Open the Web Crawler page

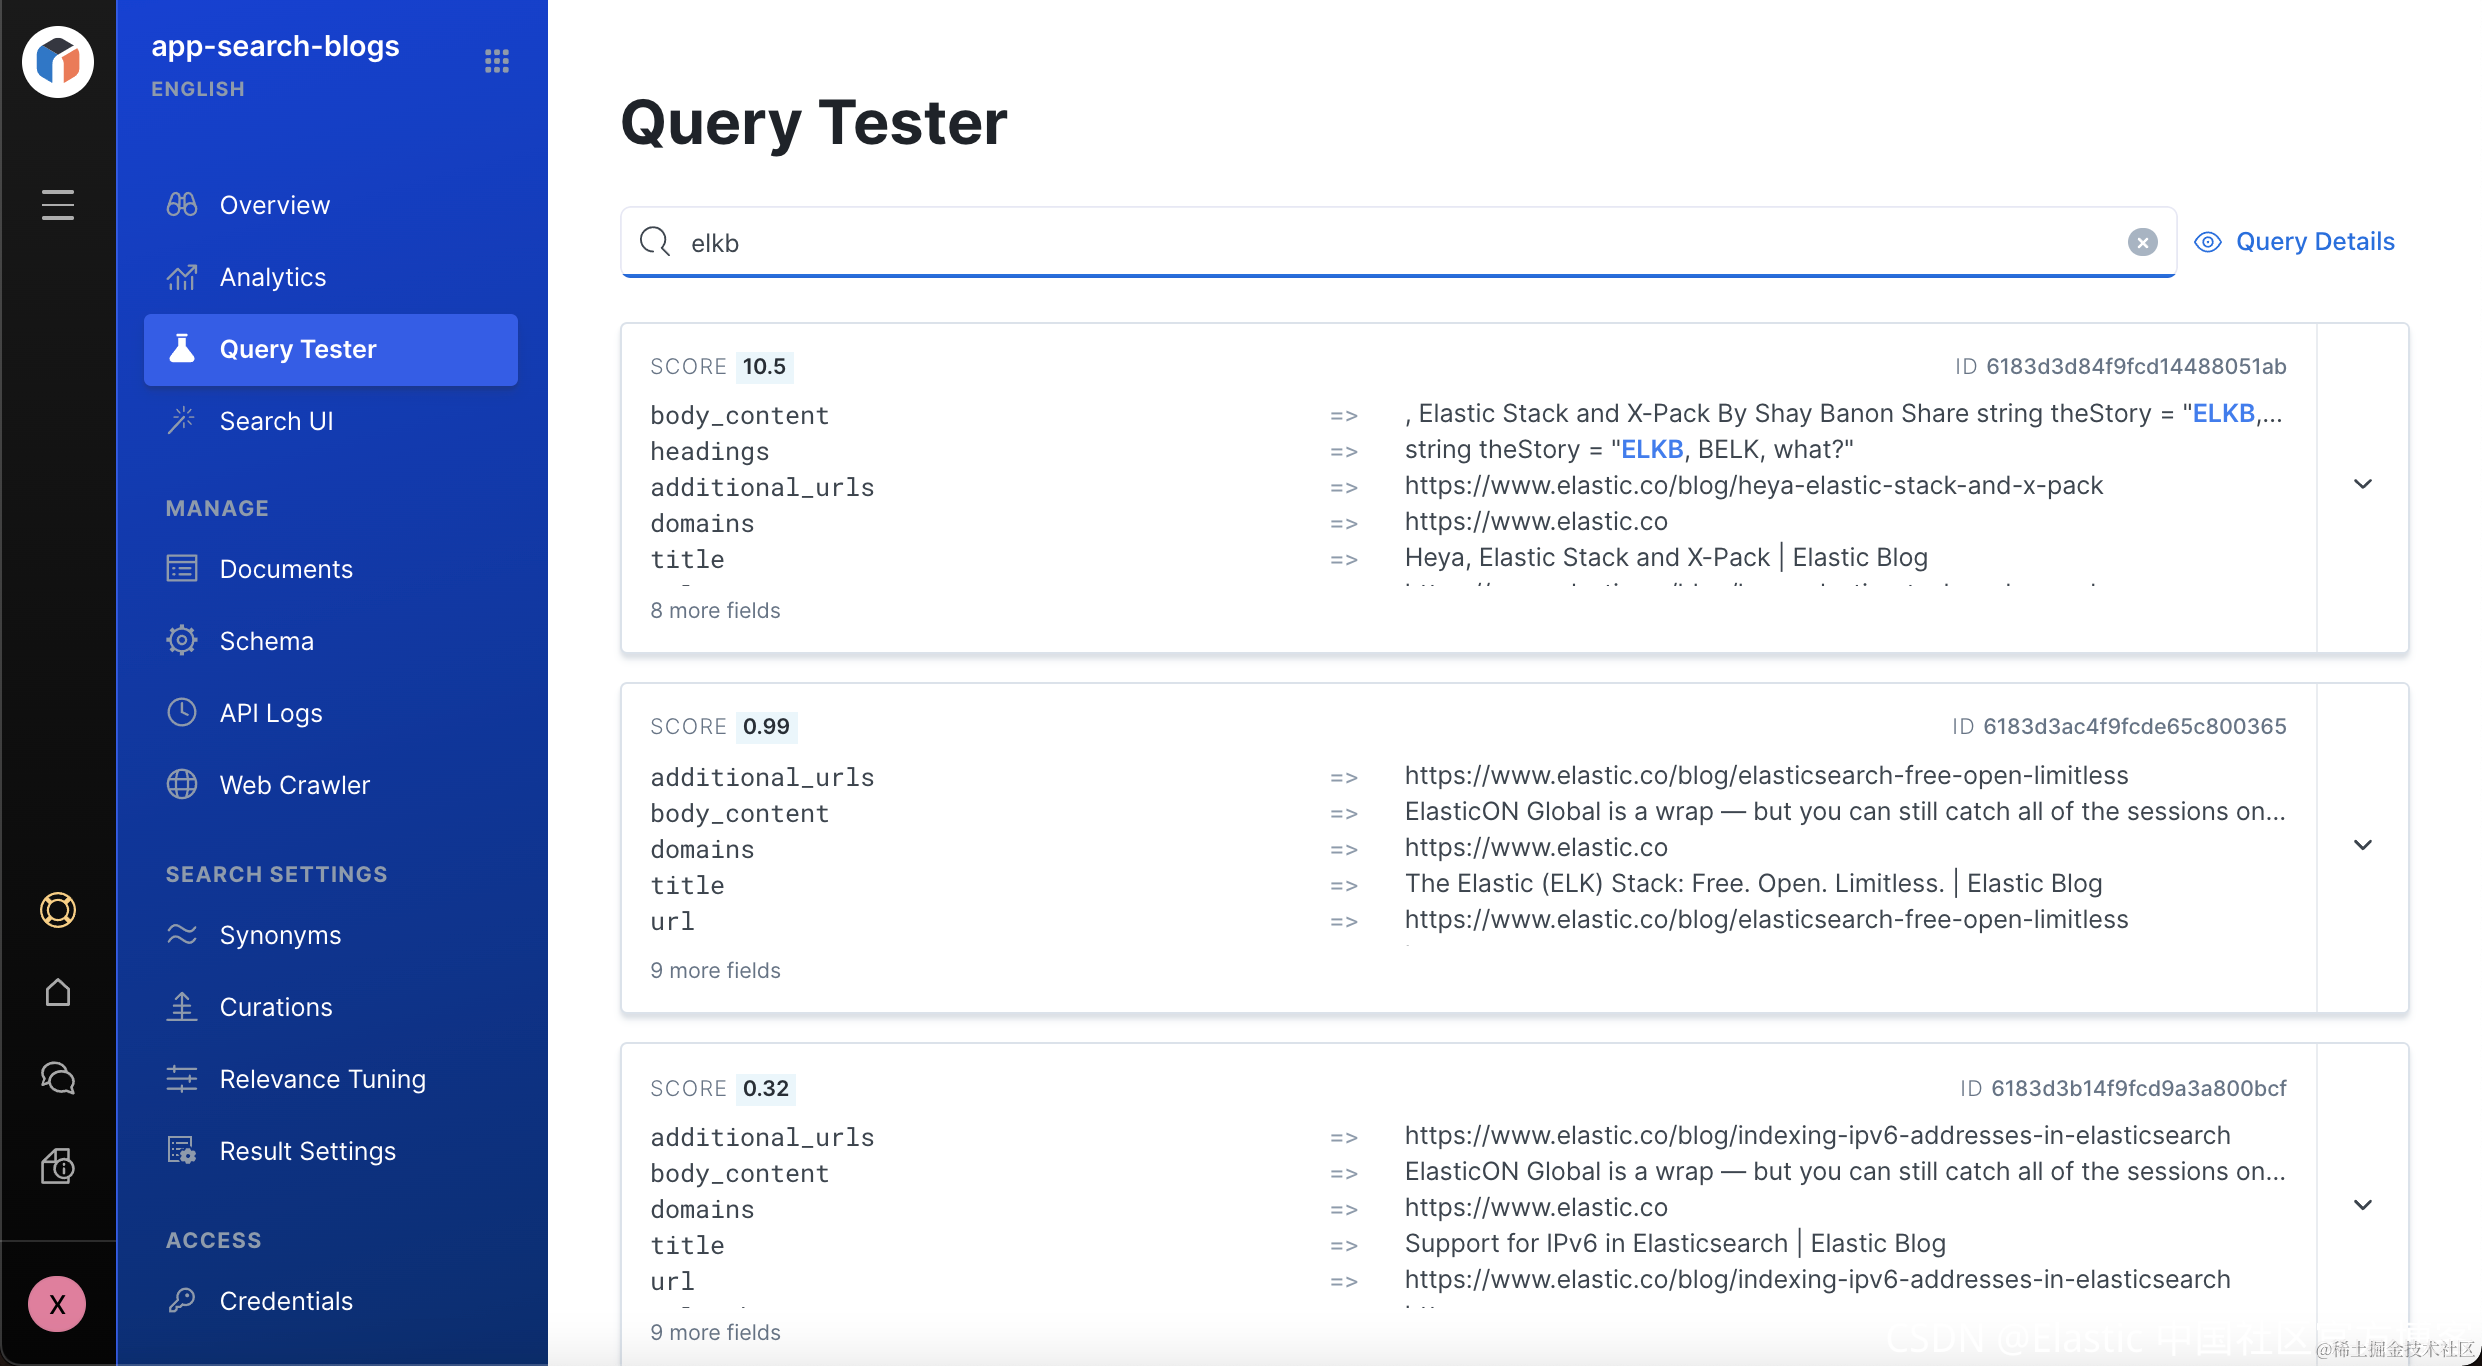(x=294, y=785)
